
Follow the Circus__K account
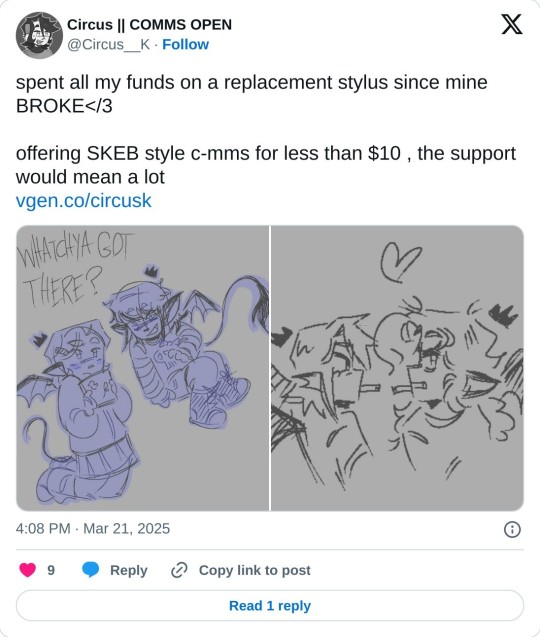coord(185,44)
